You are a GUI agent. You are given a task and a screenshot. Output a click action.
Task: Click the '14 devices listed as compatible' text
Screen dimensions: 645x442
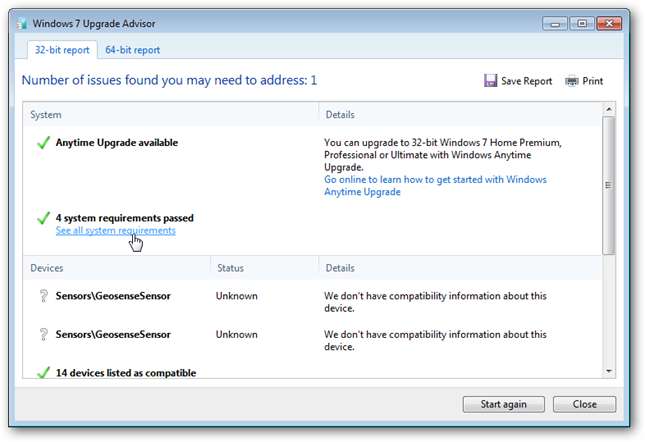(x=126, y=373)
